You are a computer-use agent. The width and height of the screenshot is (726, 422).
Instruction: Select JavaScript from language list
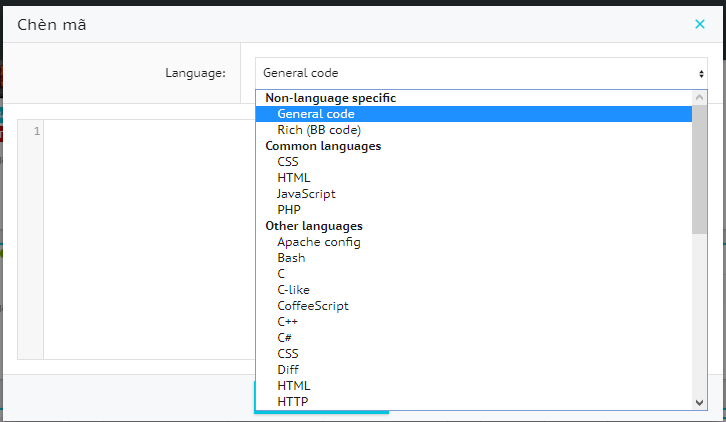pyautogui.click(x=306, y=194)
